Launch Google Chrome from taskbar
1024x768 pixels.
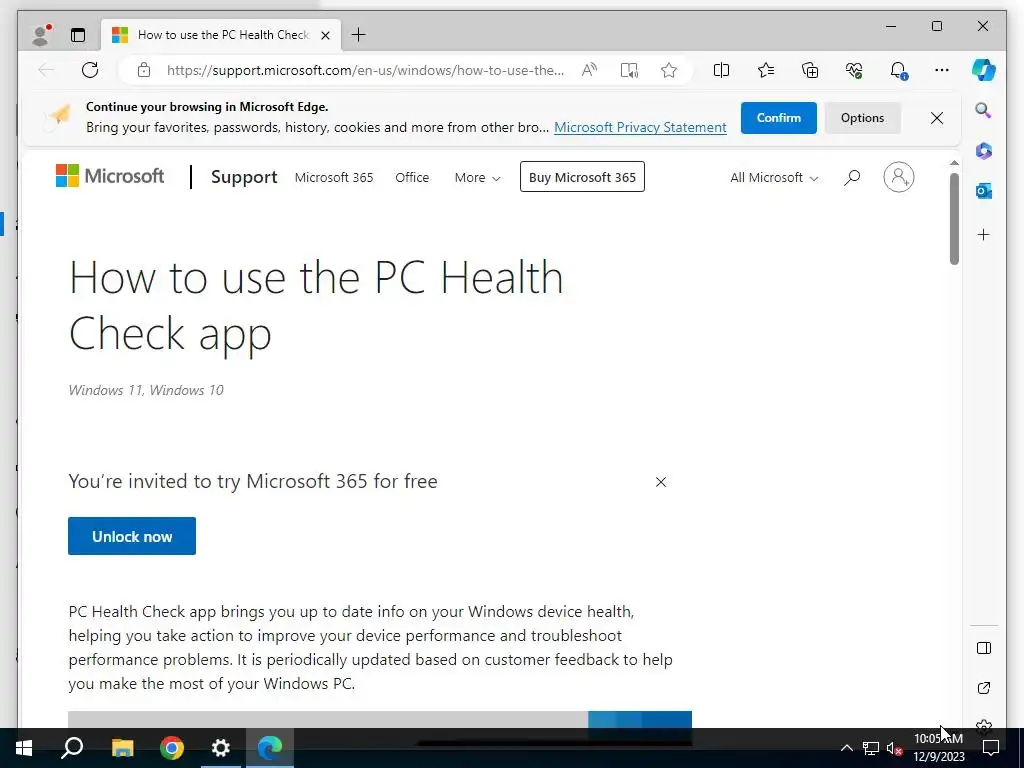click(x=172, y=748)
